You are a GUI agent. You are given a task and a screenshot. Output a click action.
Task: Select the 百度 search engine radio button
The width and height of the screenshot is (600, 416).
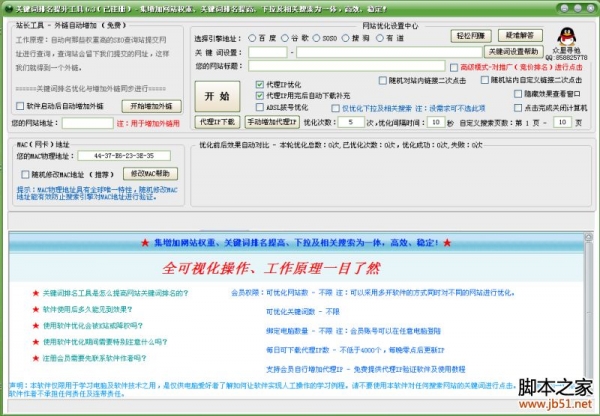tap(252, 38)
